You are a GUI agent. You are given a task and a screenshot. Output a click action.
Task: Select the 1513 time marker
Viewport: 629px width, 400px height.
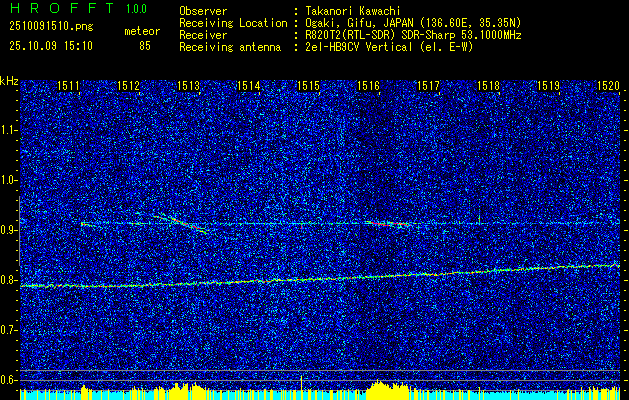(x=189, y=87)
